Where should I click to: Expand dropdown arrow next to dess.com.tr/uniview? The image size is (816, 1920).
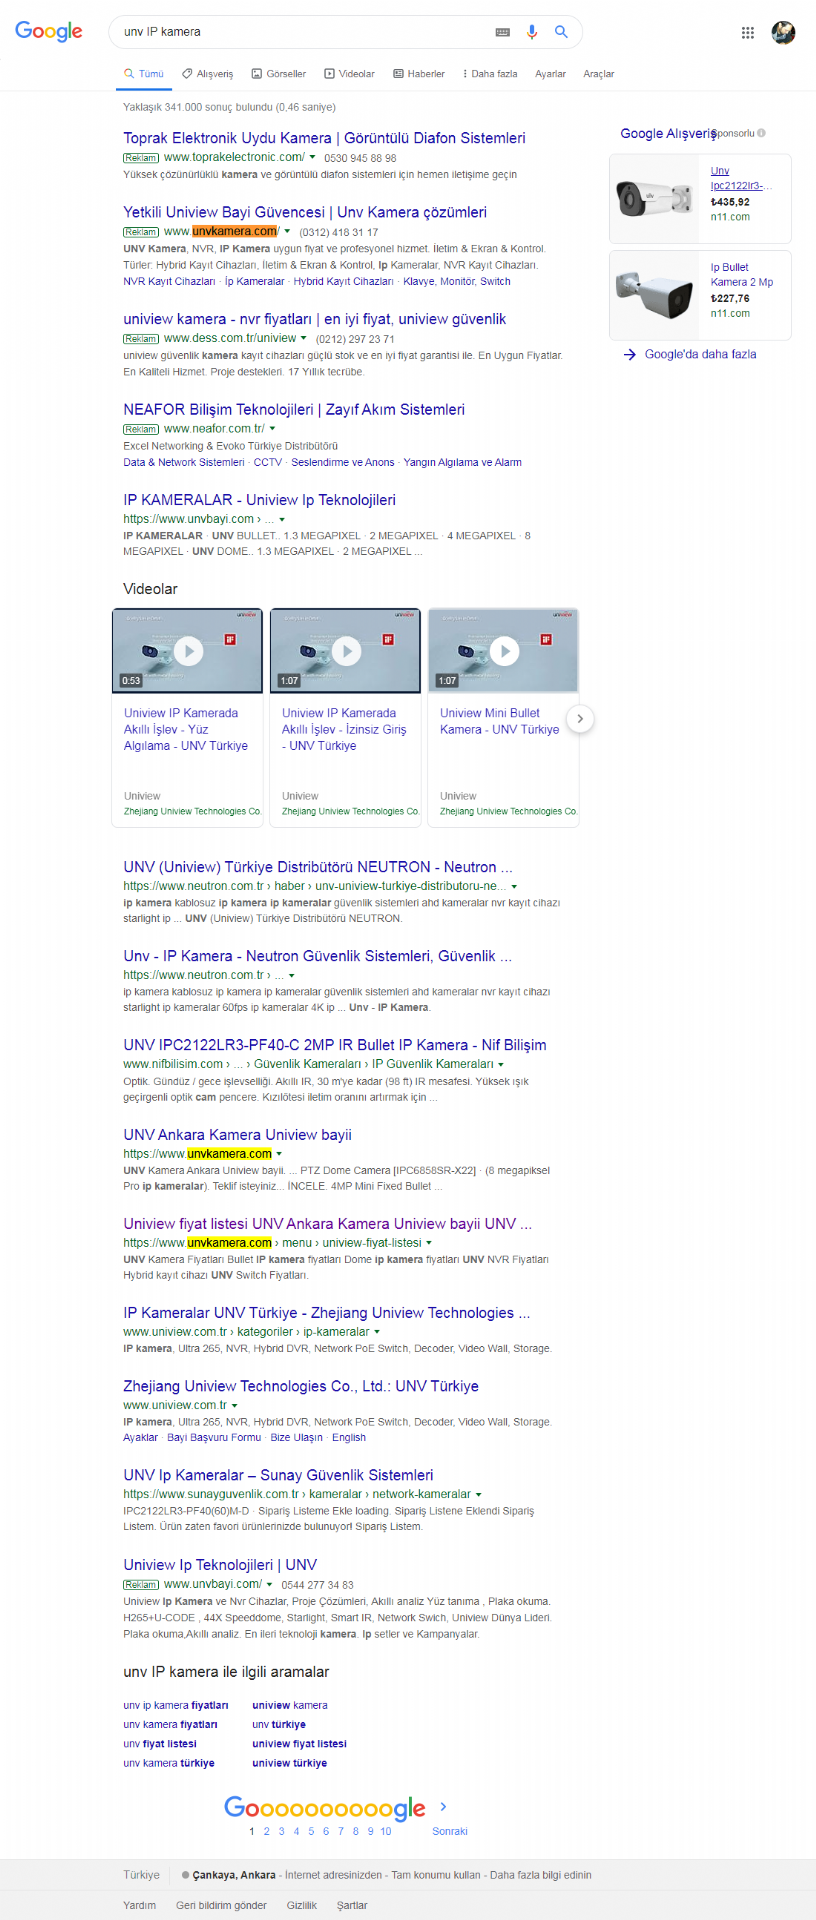(x=304, y=338)
